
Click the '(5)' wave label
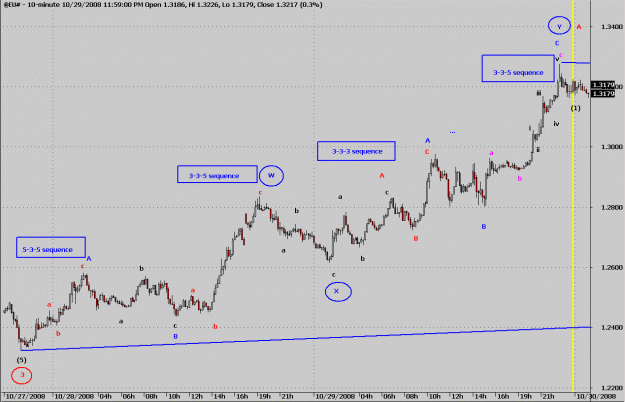click(x=22, y=360)
